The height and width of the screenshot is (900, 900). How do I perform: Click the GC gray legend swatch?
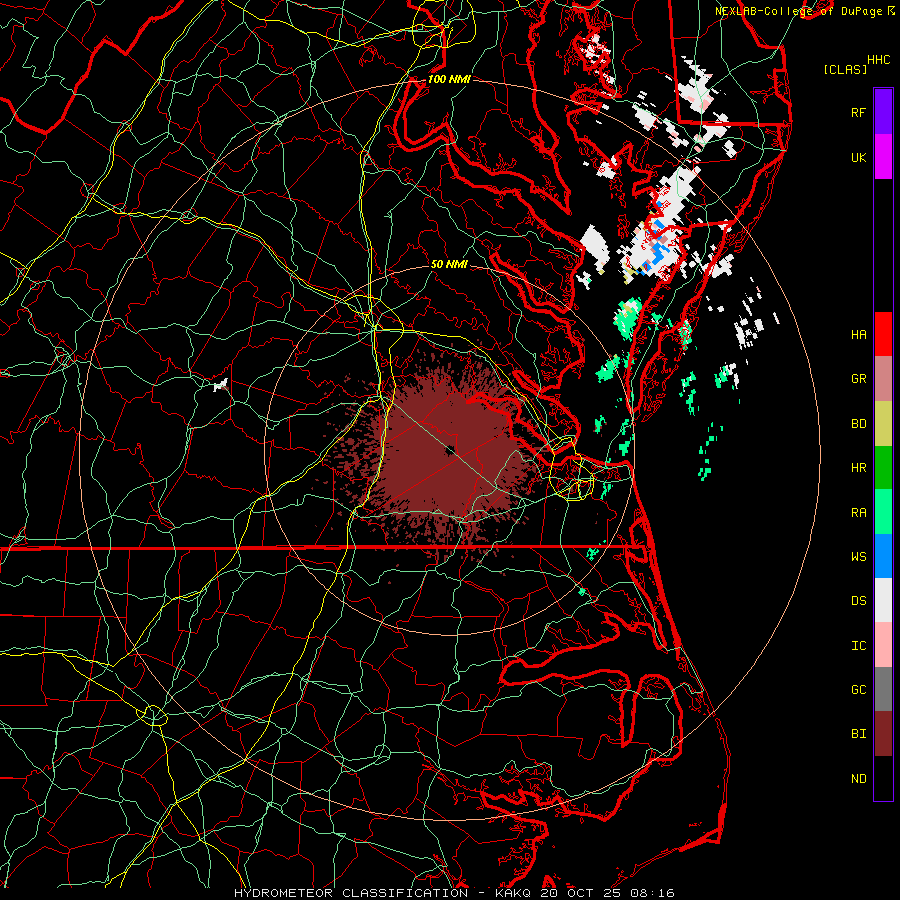(883, 689)
